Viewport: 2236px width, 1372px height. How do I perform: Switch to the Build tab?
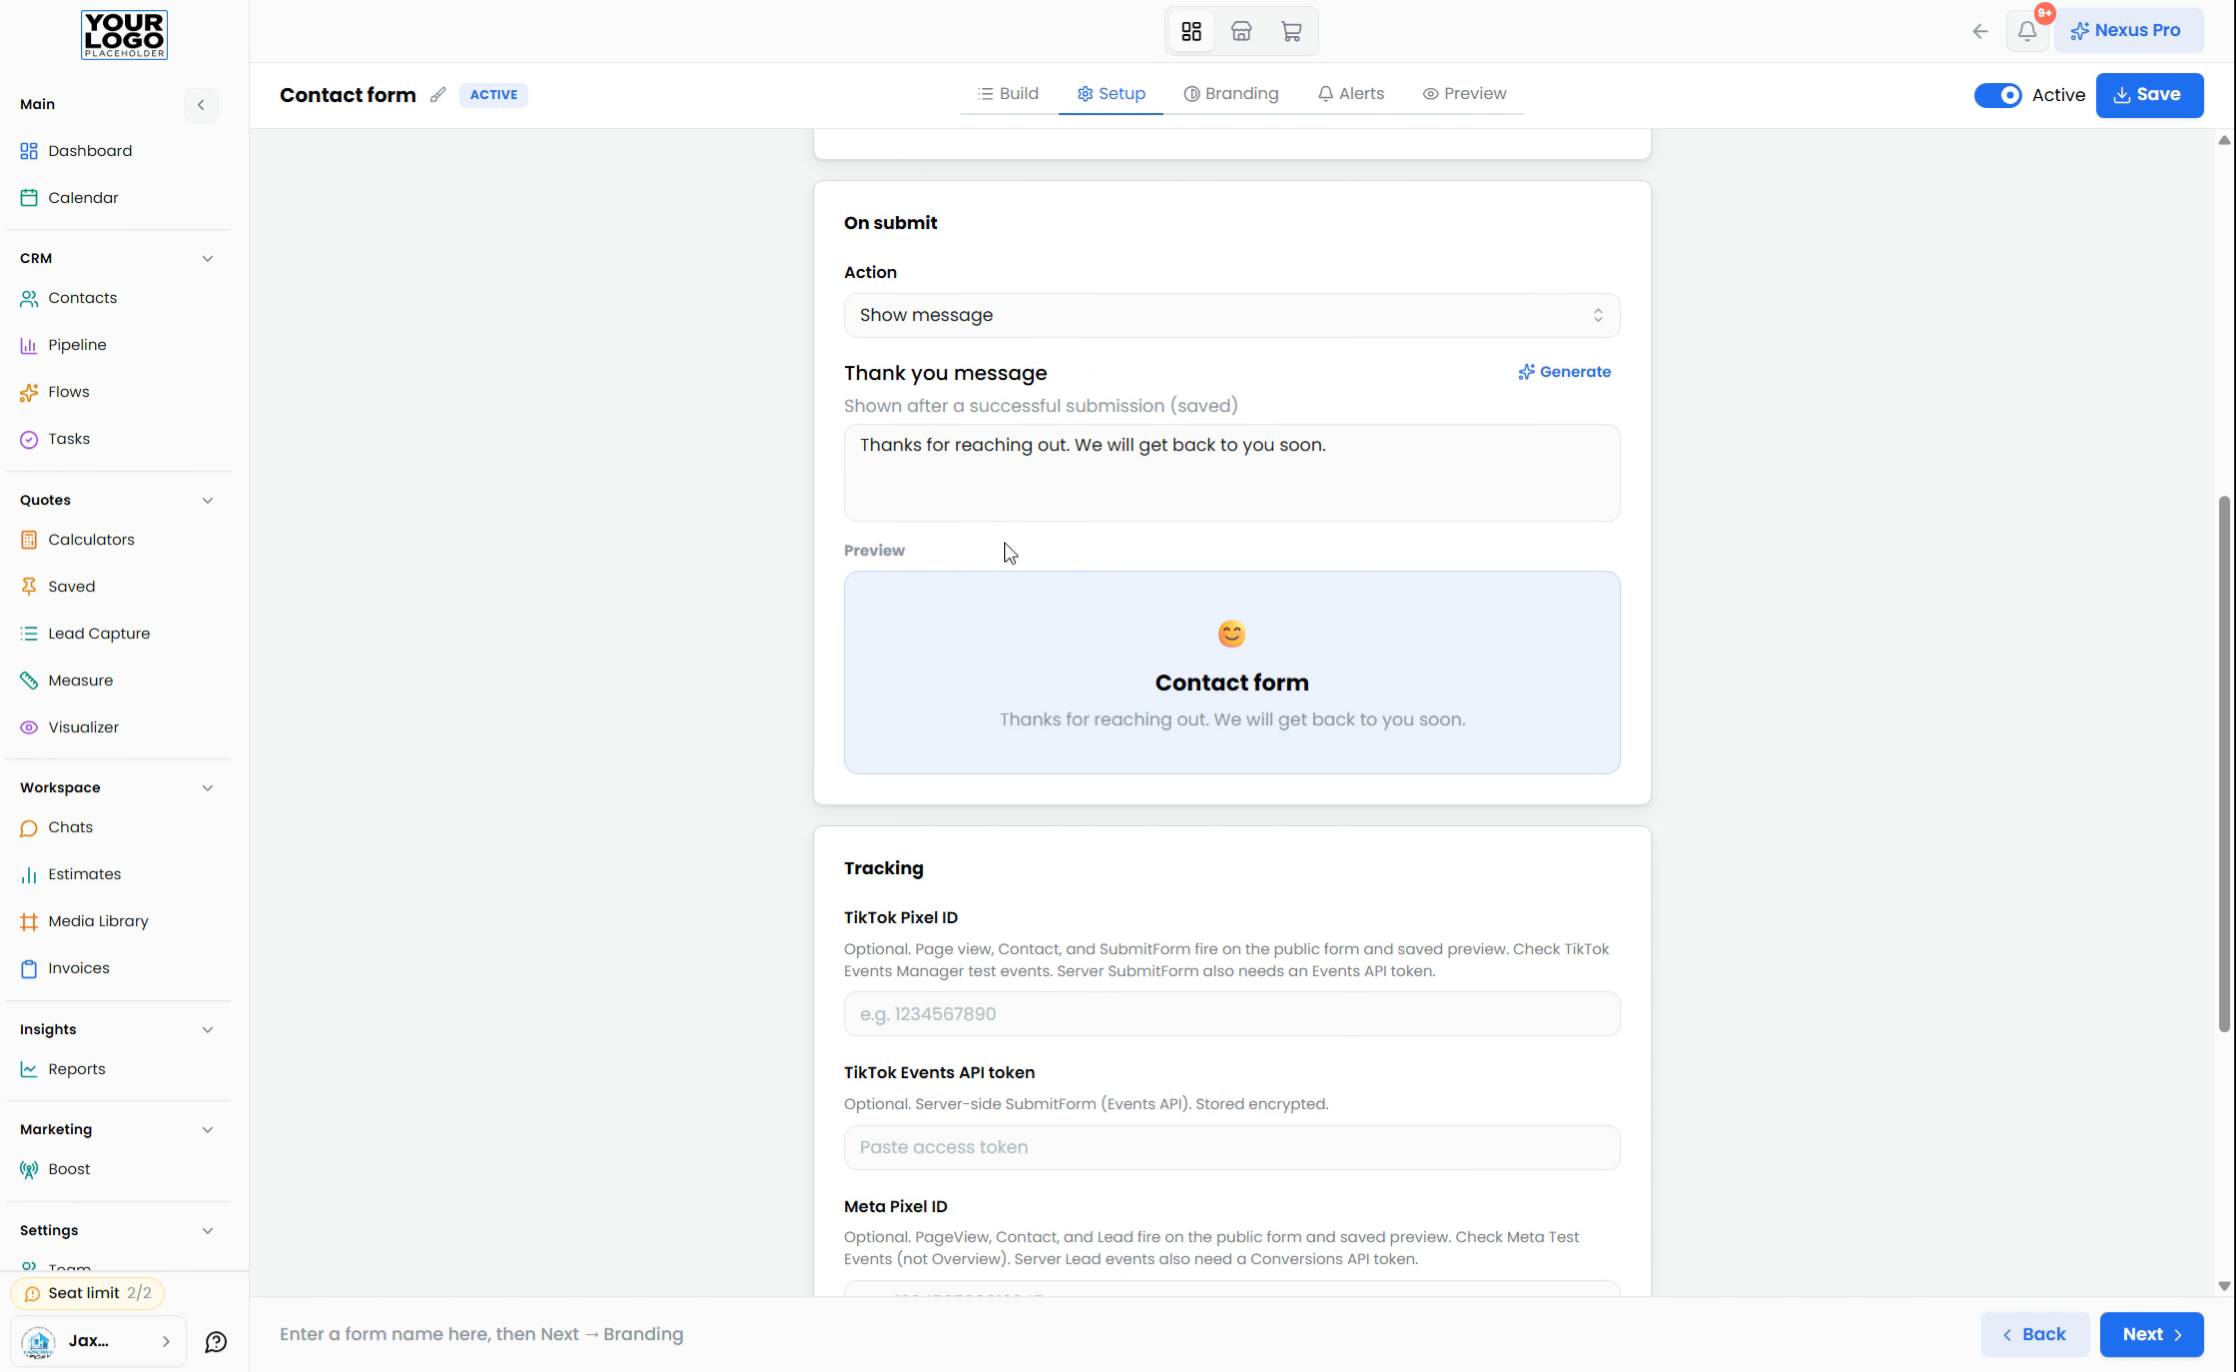[x=1008, y=94]
